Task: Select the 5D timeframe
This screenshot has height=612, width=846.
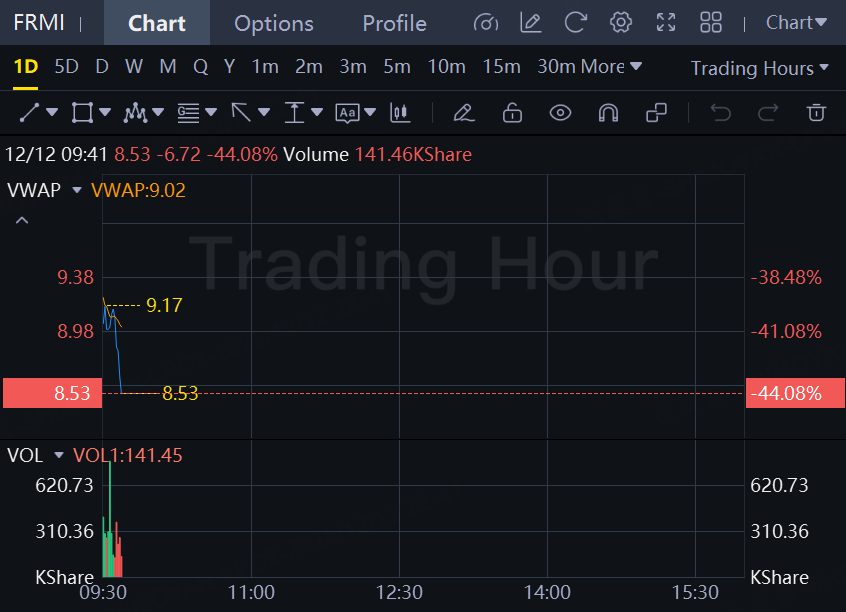Action: [x=66, y=66]
